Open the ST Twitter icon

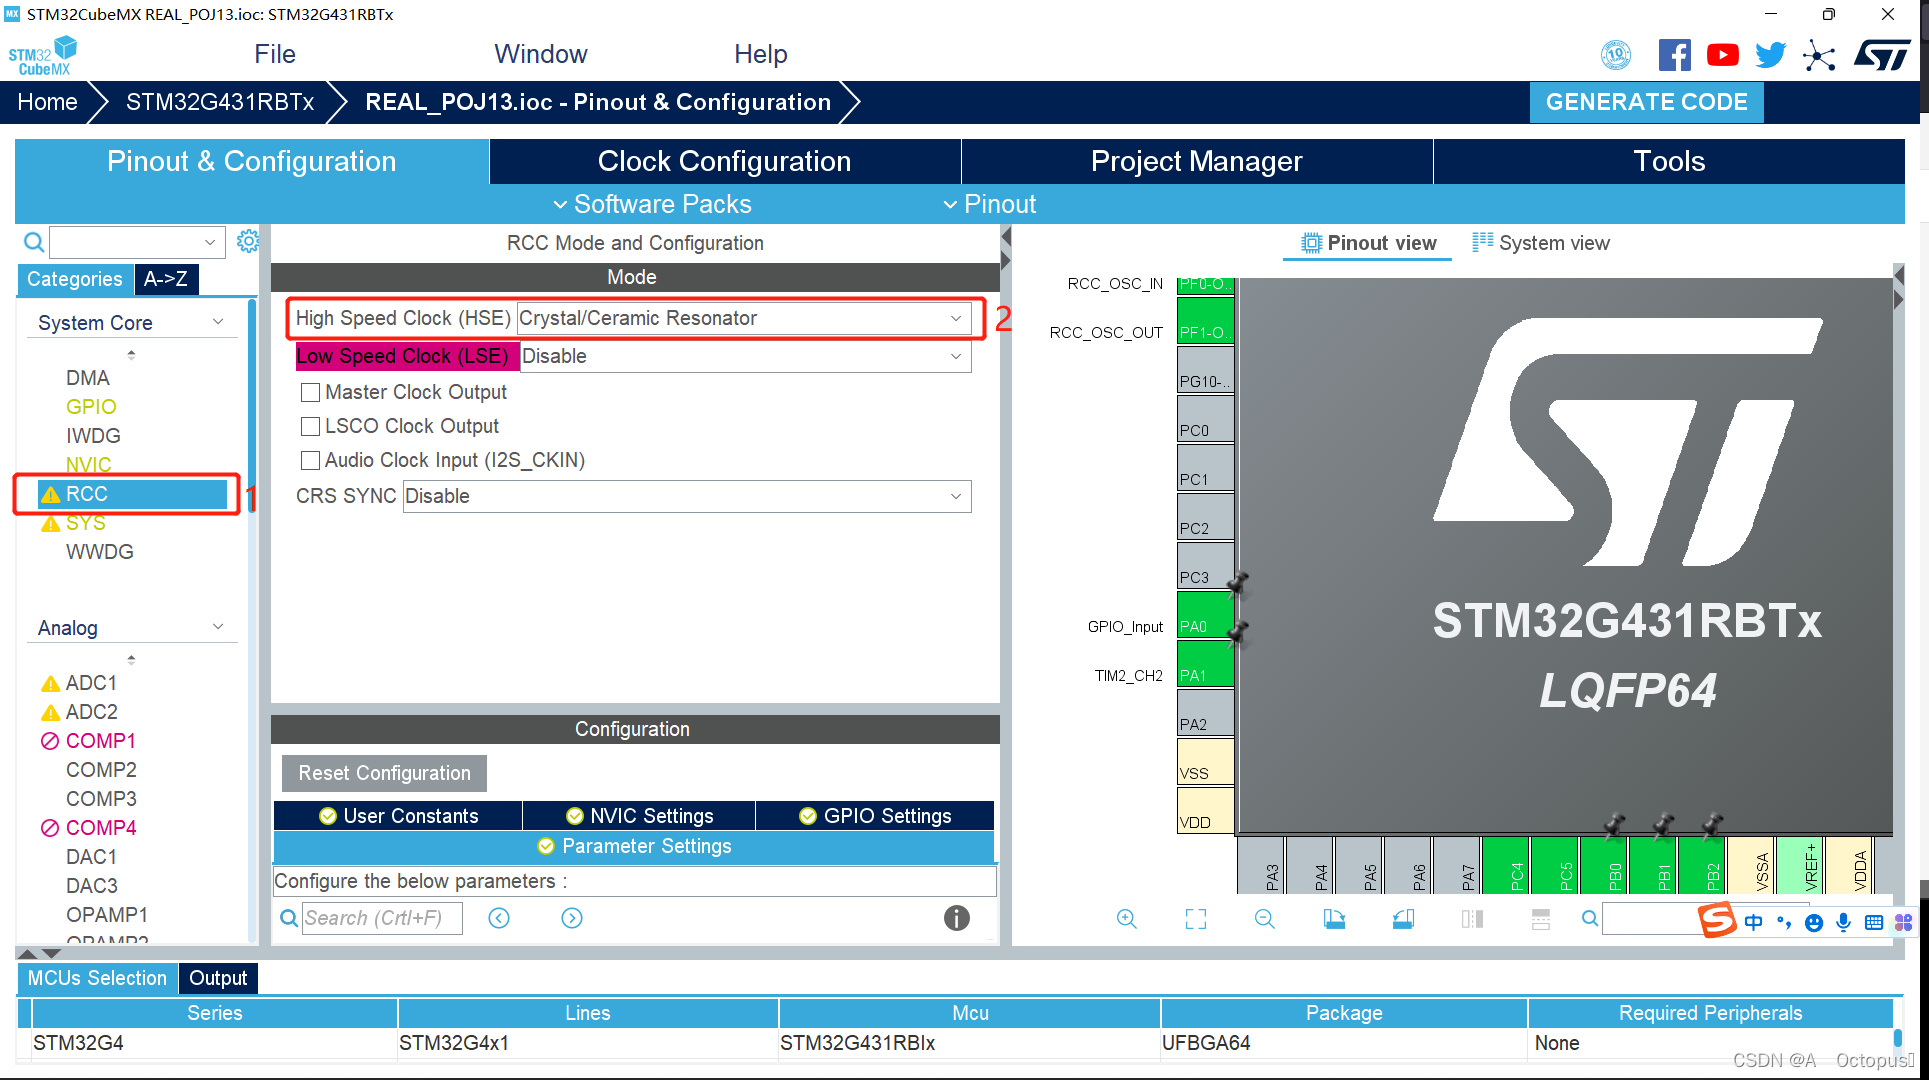click(1770, 55)
